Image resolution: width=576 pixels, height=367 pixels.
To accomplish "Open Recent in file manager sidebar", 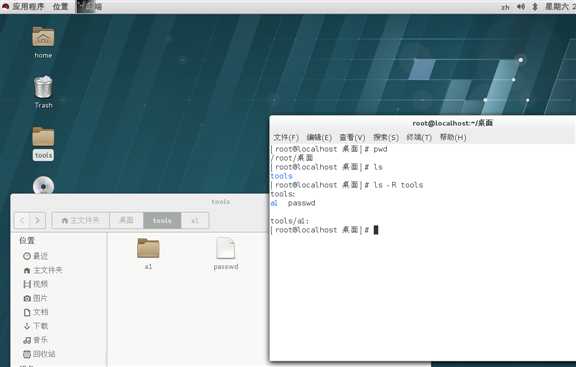I will click(35, 256).
